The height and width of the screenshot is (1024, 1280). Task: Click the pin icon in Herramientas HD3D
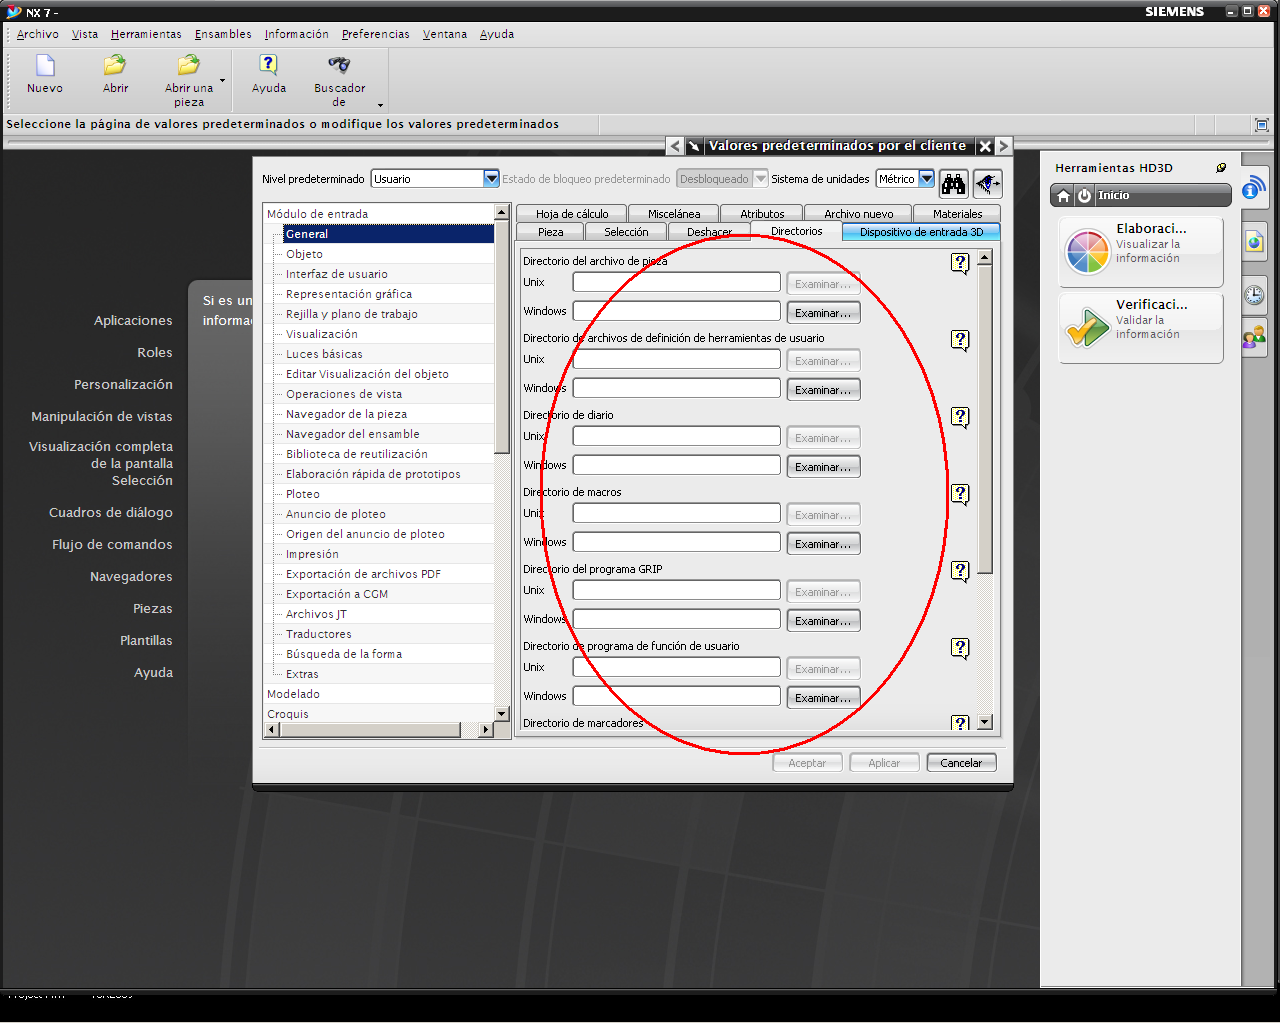pos(1221,168)
